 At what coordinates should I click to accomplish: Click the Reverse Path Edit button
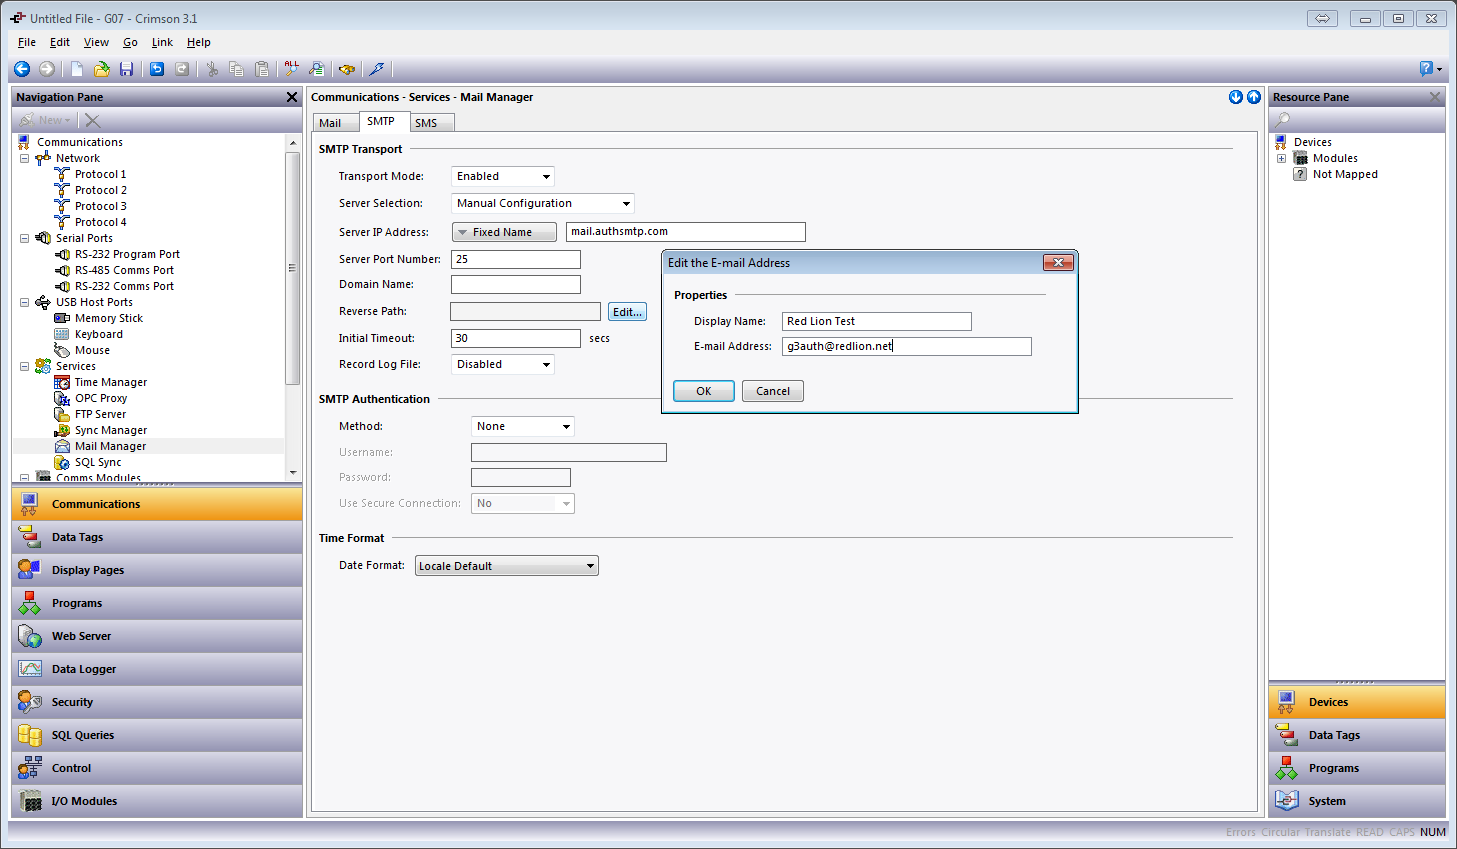pos(627,312)
